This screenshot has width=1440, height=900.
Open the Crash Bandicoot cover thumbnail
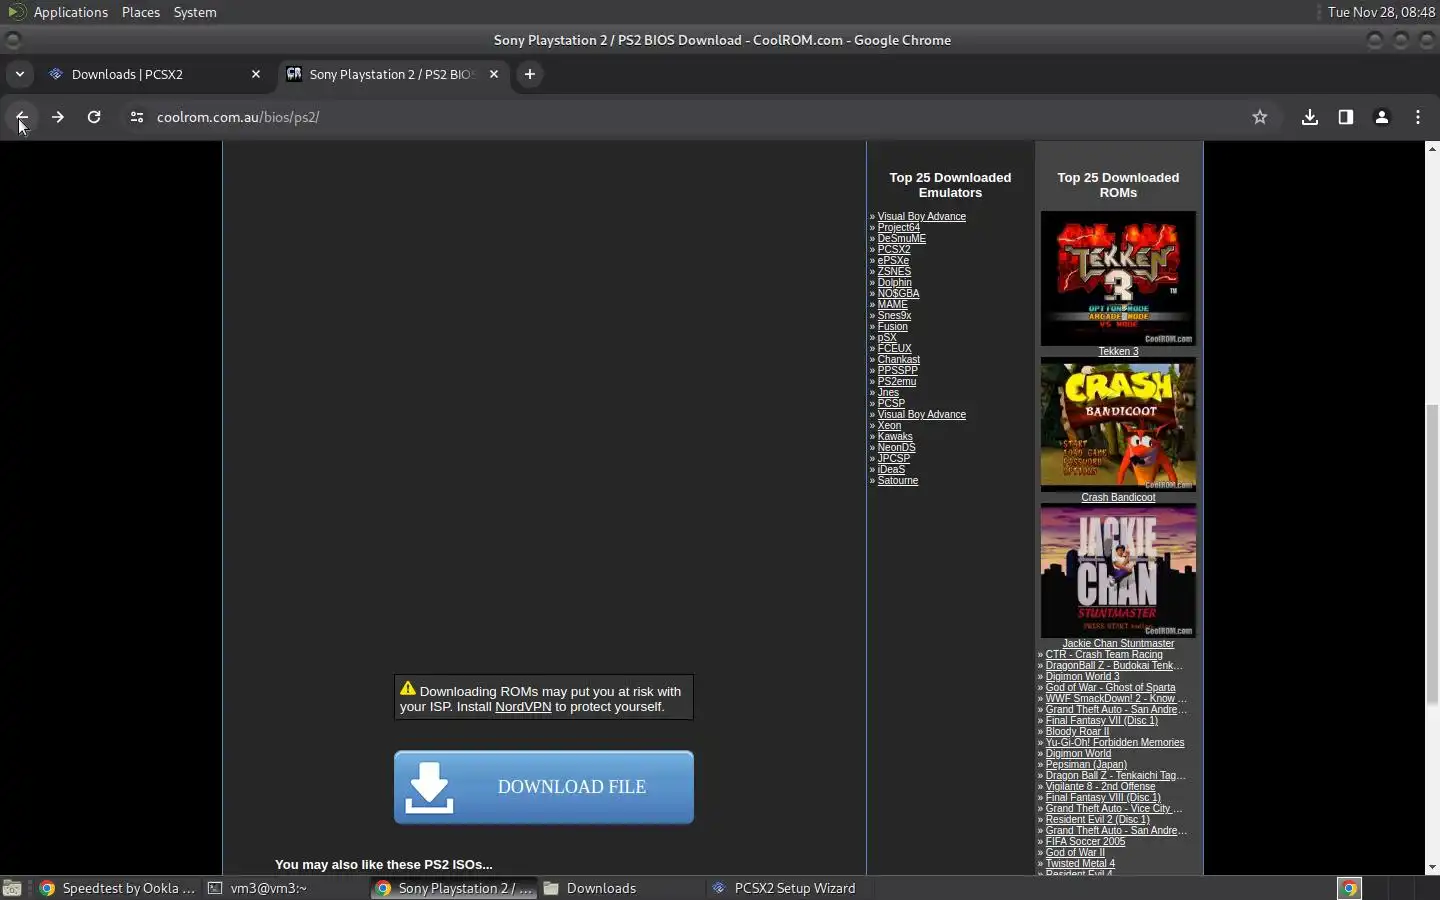pyautogui.click(x=1118, y=426)
